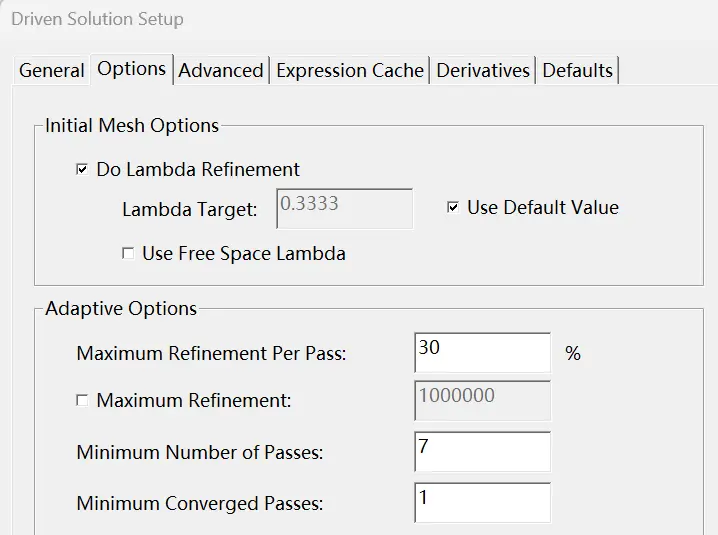The height and width of the screenshot is (535, 718).
Task: Enable the Use Free Space Lambda checkbox
Action: (128, 253)
